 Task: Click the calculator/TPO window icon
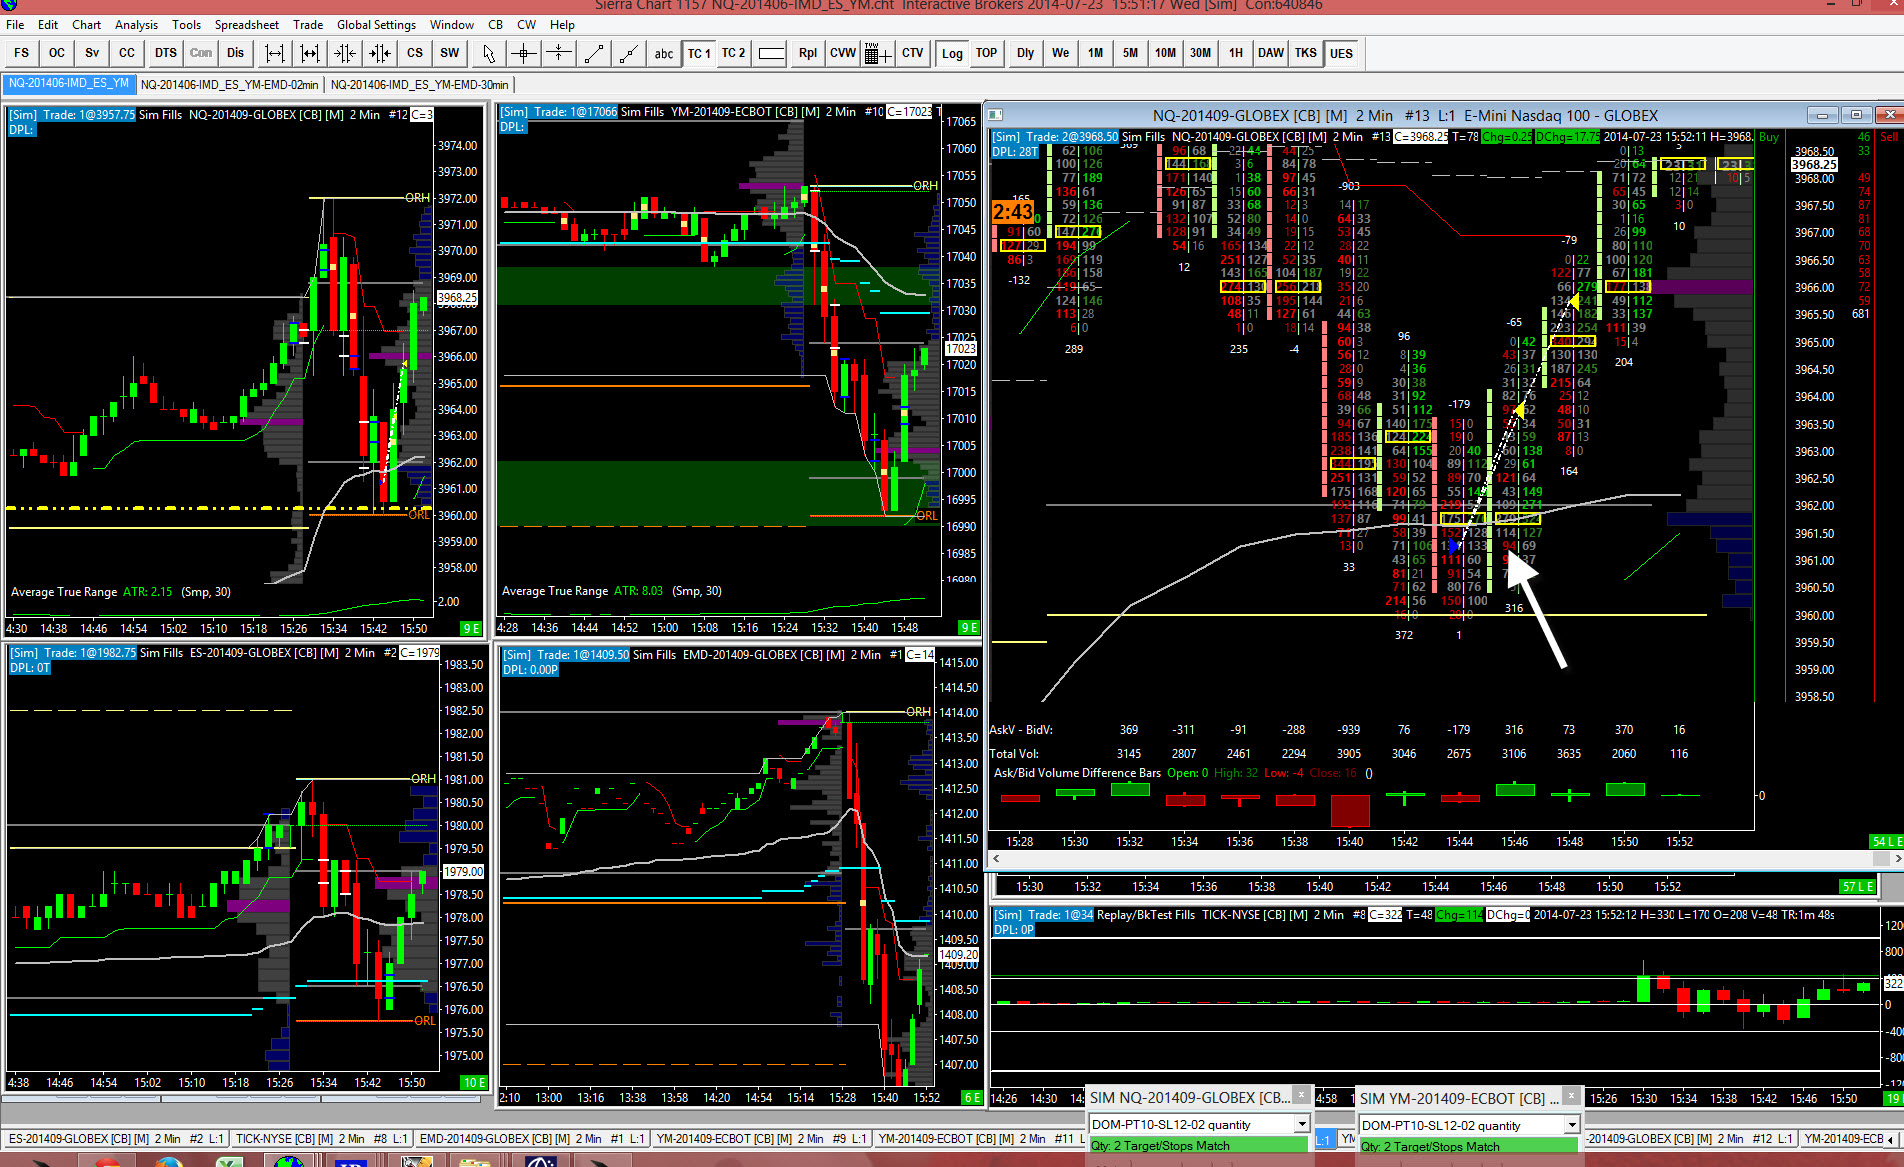click(877, 53)
